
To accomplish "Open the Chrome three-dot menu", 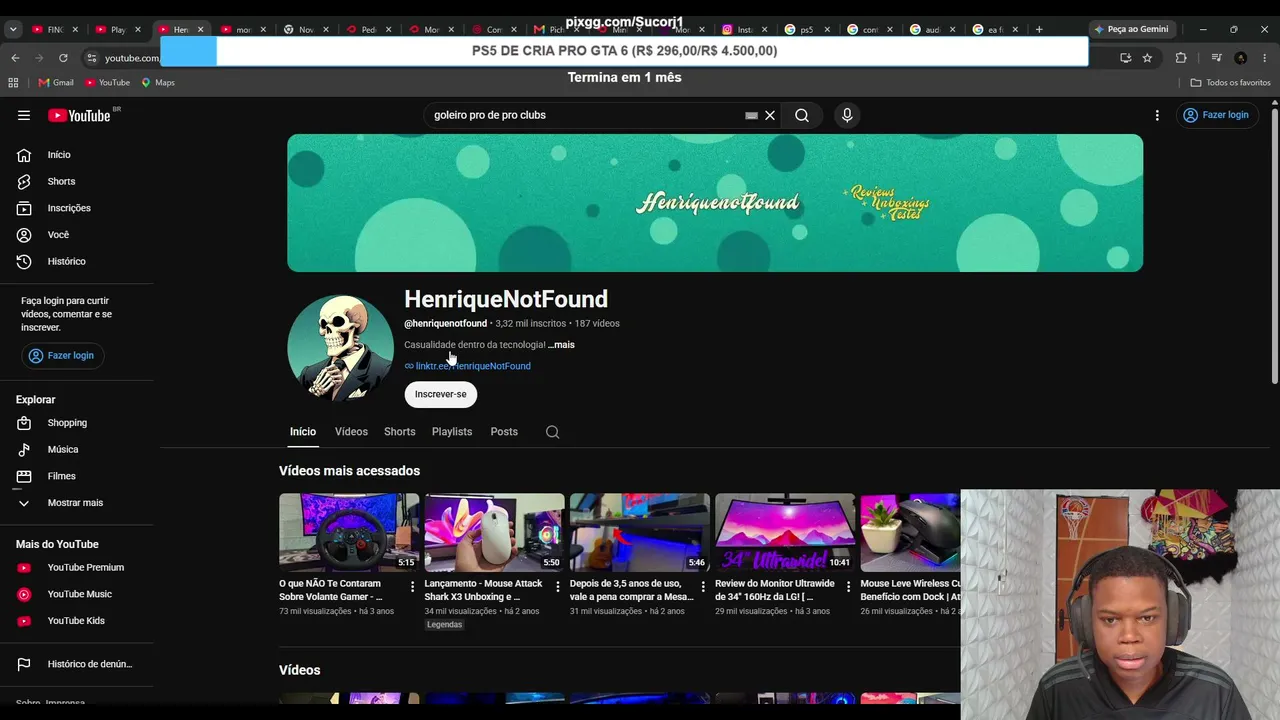I will (1265, 58).
